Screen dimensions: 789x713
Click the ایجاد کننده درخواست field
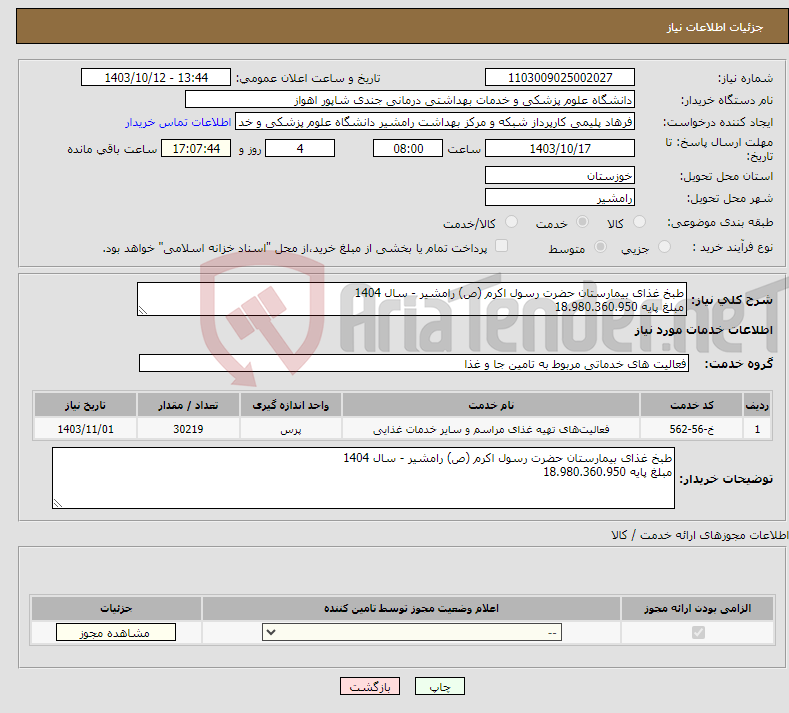(435, 122)
